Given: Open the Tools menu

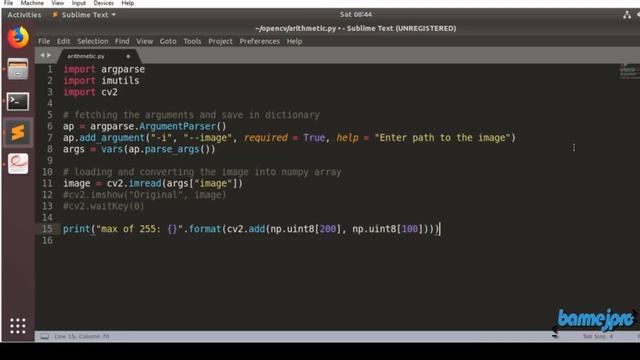Looking at the screenshot, I should point(192,41).
